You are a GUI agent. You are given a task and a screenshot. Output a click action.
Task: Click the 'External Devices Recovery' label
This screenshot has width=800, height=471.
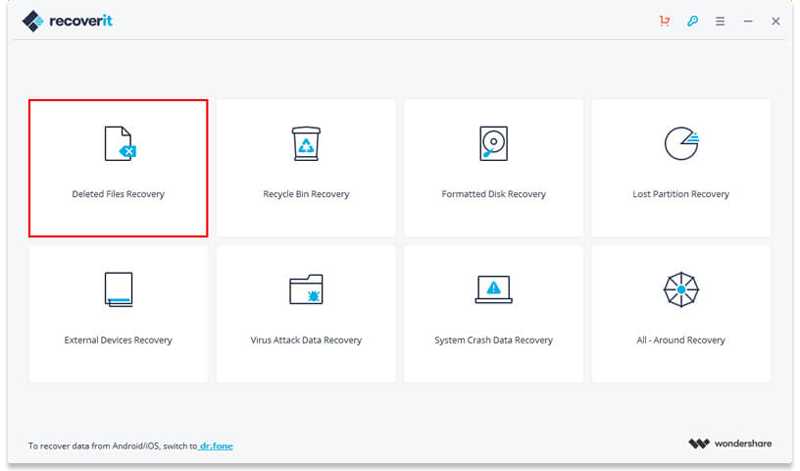click(118, 340)
